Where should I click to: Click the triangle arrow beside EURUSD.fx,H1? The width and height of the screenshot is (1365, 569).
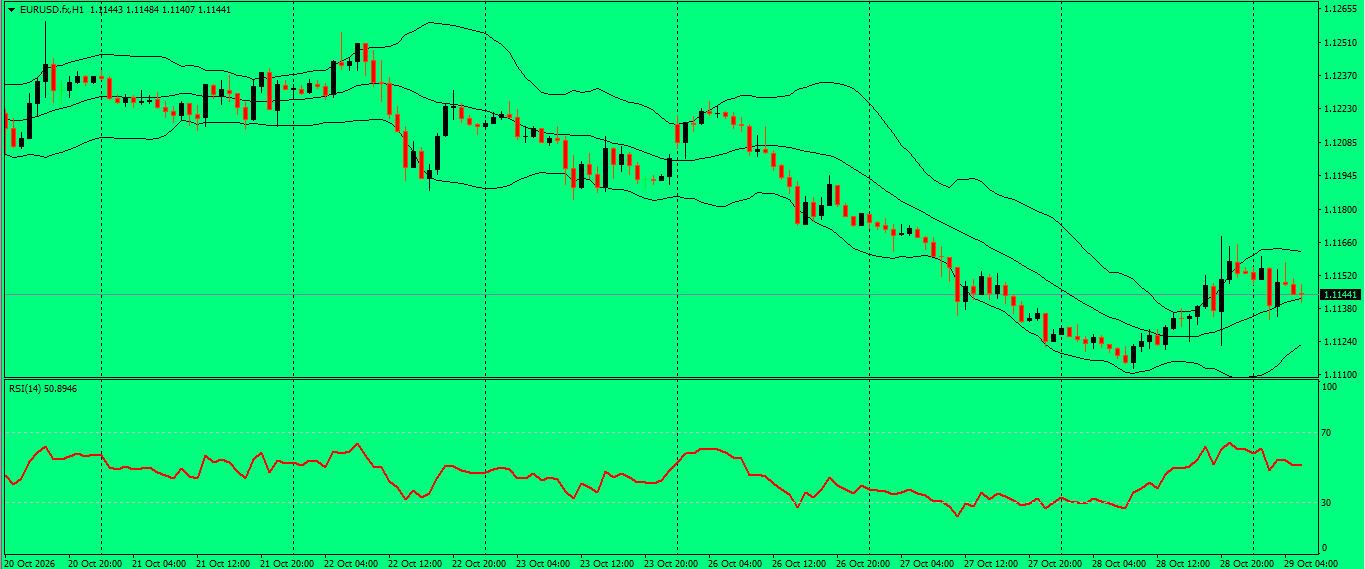(11, 9)
